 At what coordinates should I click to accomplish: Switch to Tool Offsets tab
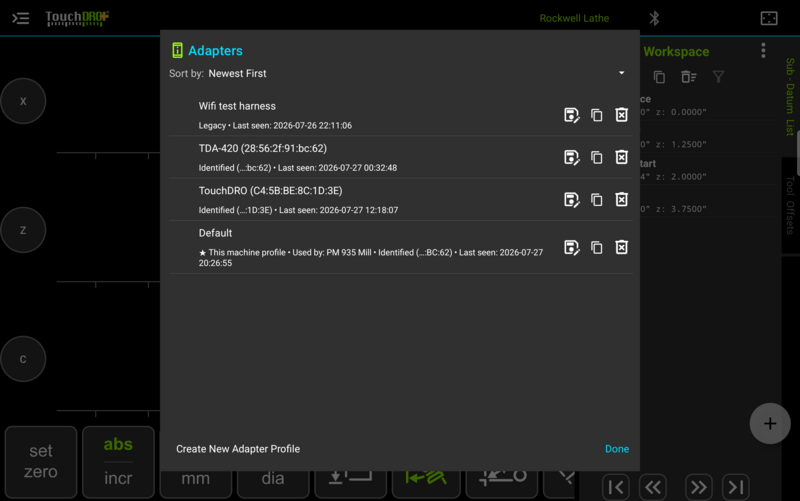(790, 205)
